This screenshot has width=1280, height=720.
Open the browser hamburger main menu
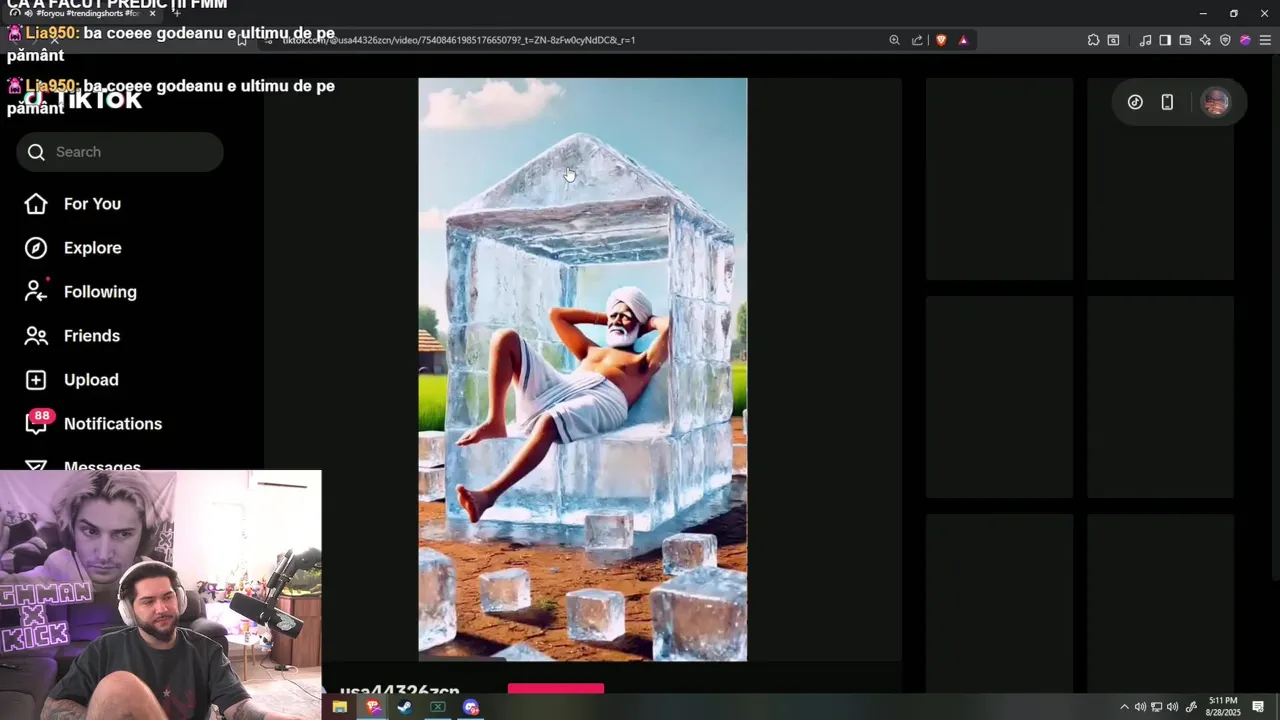click(x=1265, y=40)
